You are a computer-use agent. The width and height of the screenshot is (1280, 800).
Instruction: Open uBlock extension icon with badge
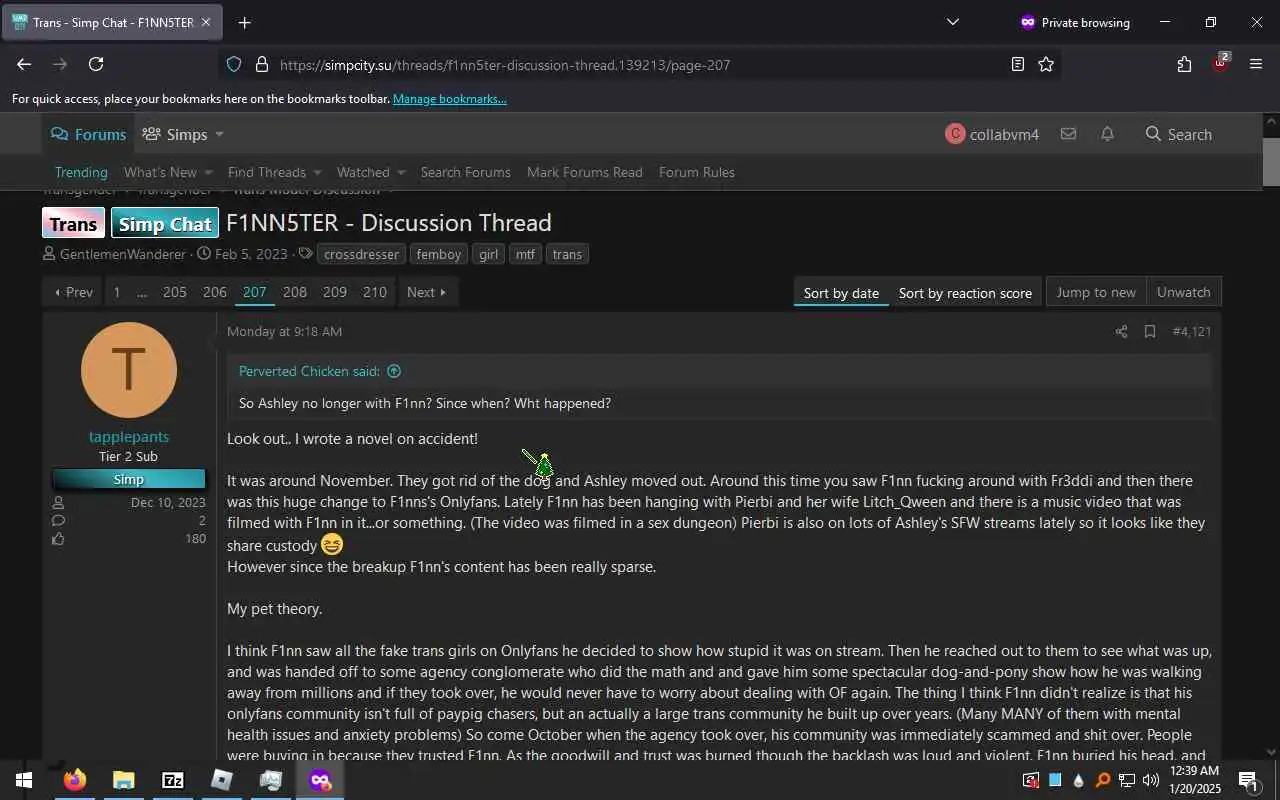(x=1220, y=62)
